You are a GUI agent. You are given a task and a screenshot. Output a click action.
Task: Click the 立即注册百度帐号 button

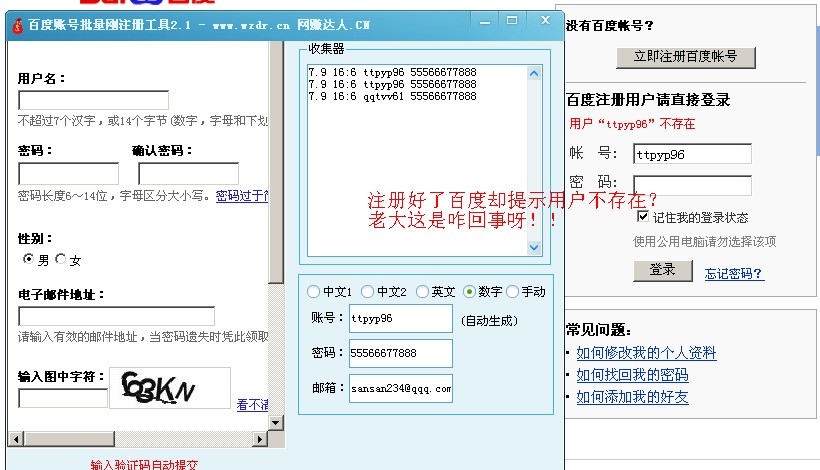tap(686, 57)
